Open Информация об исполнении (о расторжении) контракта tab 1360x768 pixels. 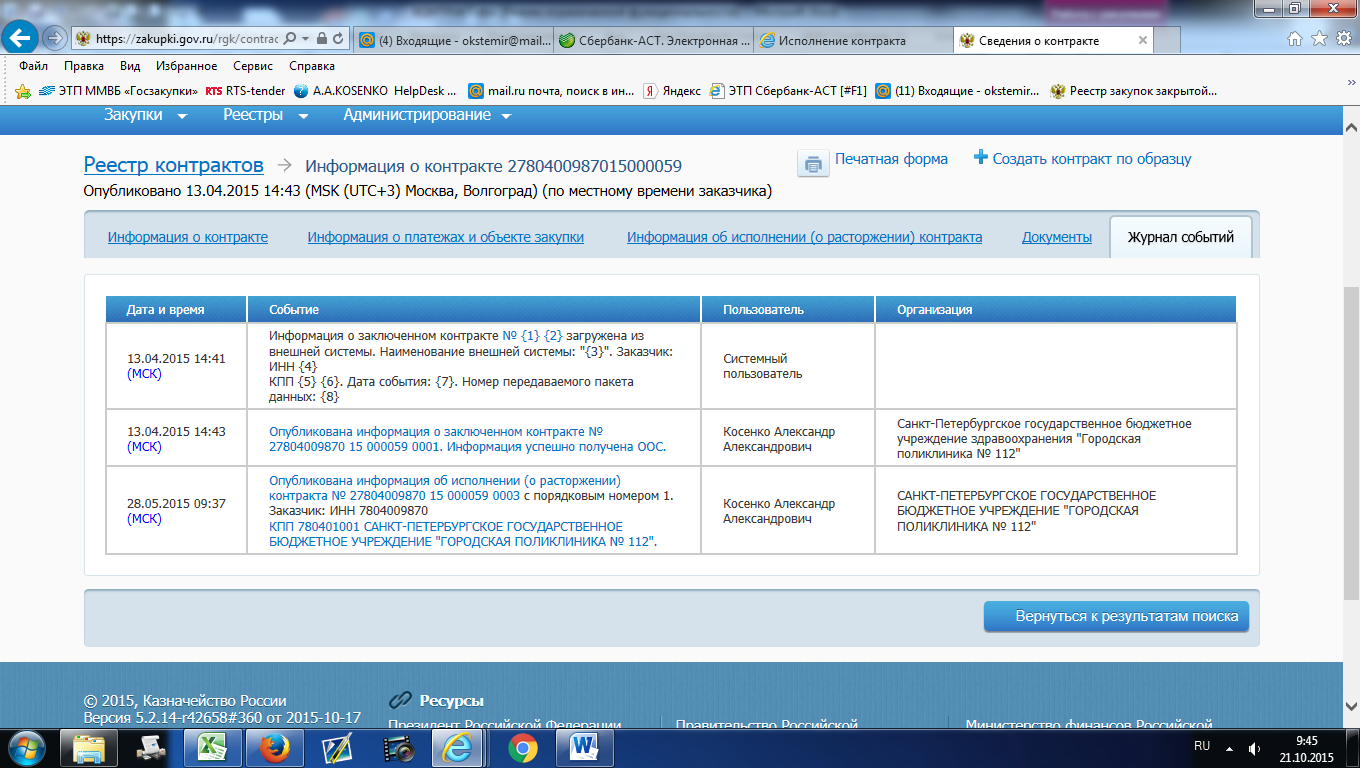tap(805, 237)
